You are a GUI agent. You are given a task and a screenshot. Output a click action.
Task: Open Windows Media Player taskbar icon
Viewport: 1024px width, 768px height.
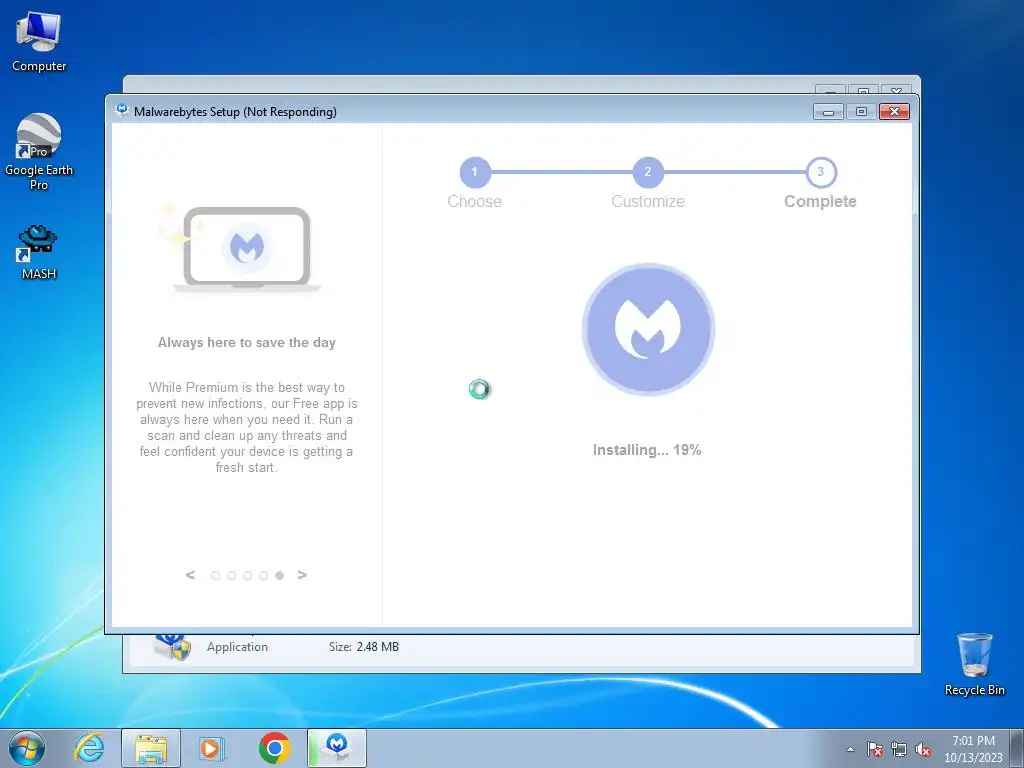(x=212, y=748)
